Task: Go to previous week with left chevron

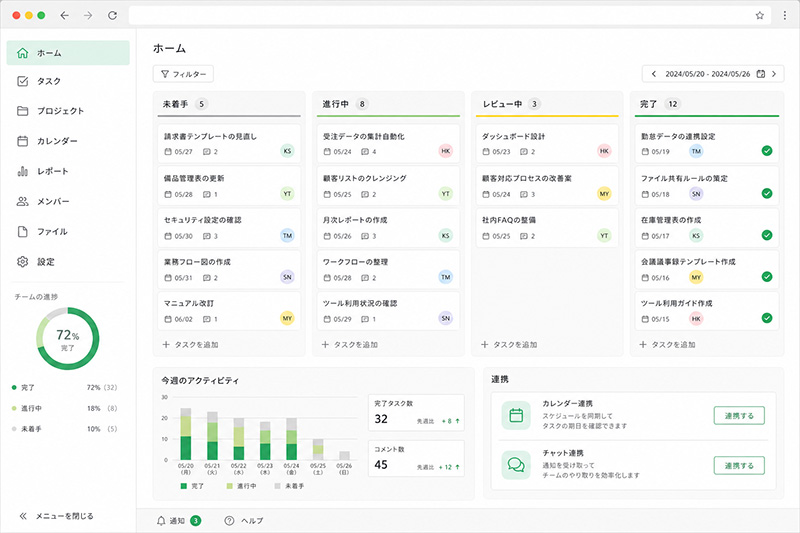Action: [x=654, y=74]
